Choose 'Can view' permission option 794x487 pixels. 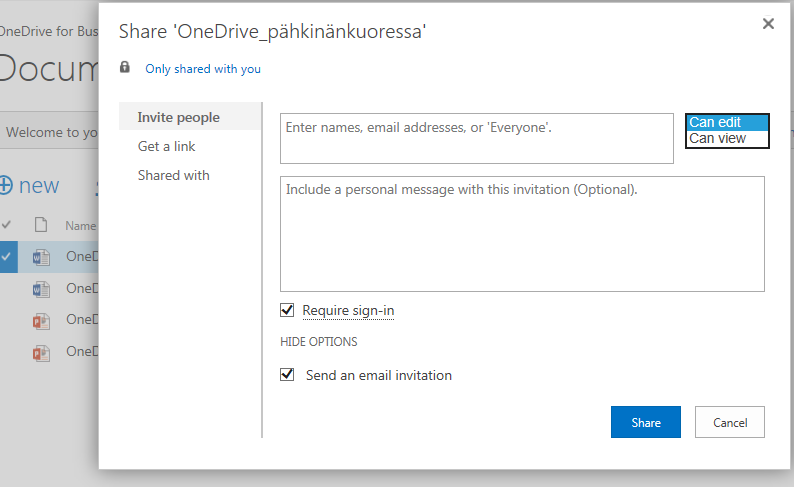click(x=727, y=138)
